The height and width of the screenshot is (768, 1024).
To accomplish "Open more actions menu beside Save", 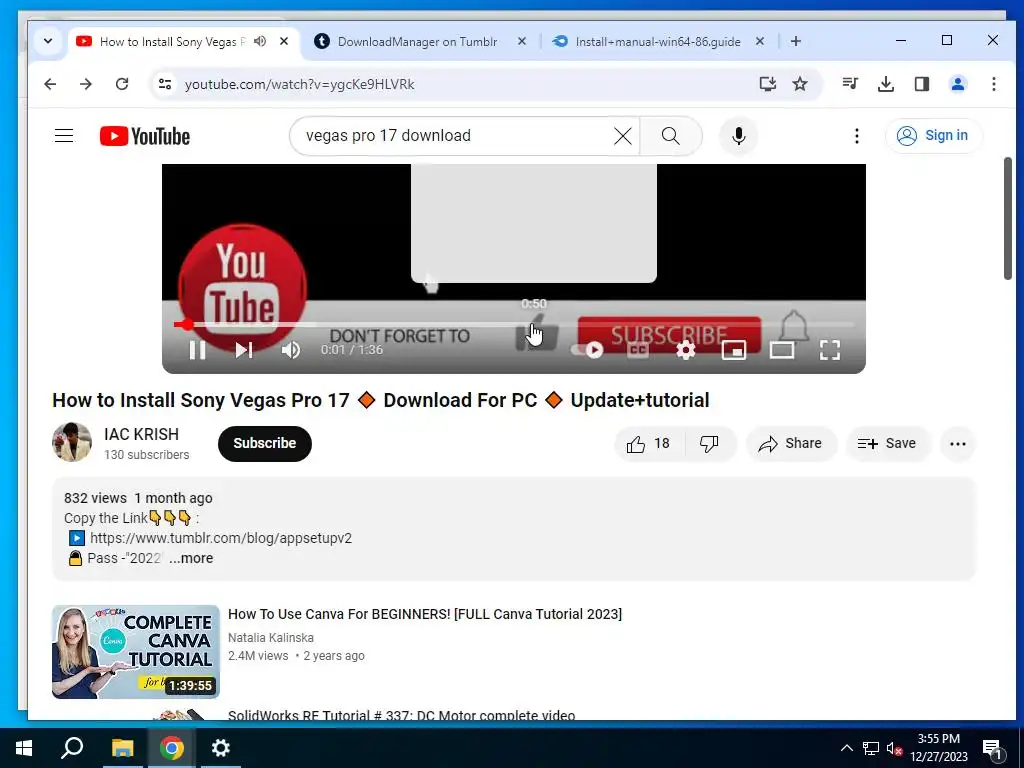I will click(x=957, y=444).
